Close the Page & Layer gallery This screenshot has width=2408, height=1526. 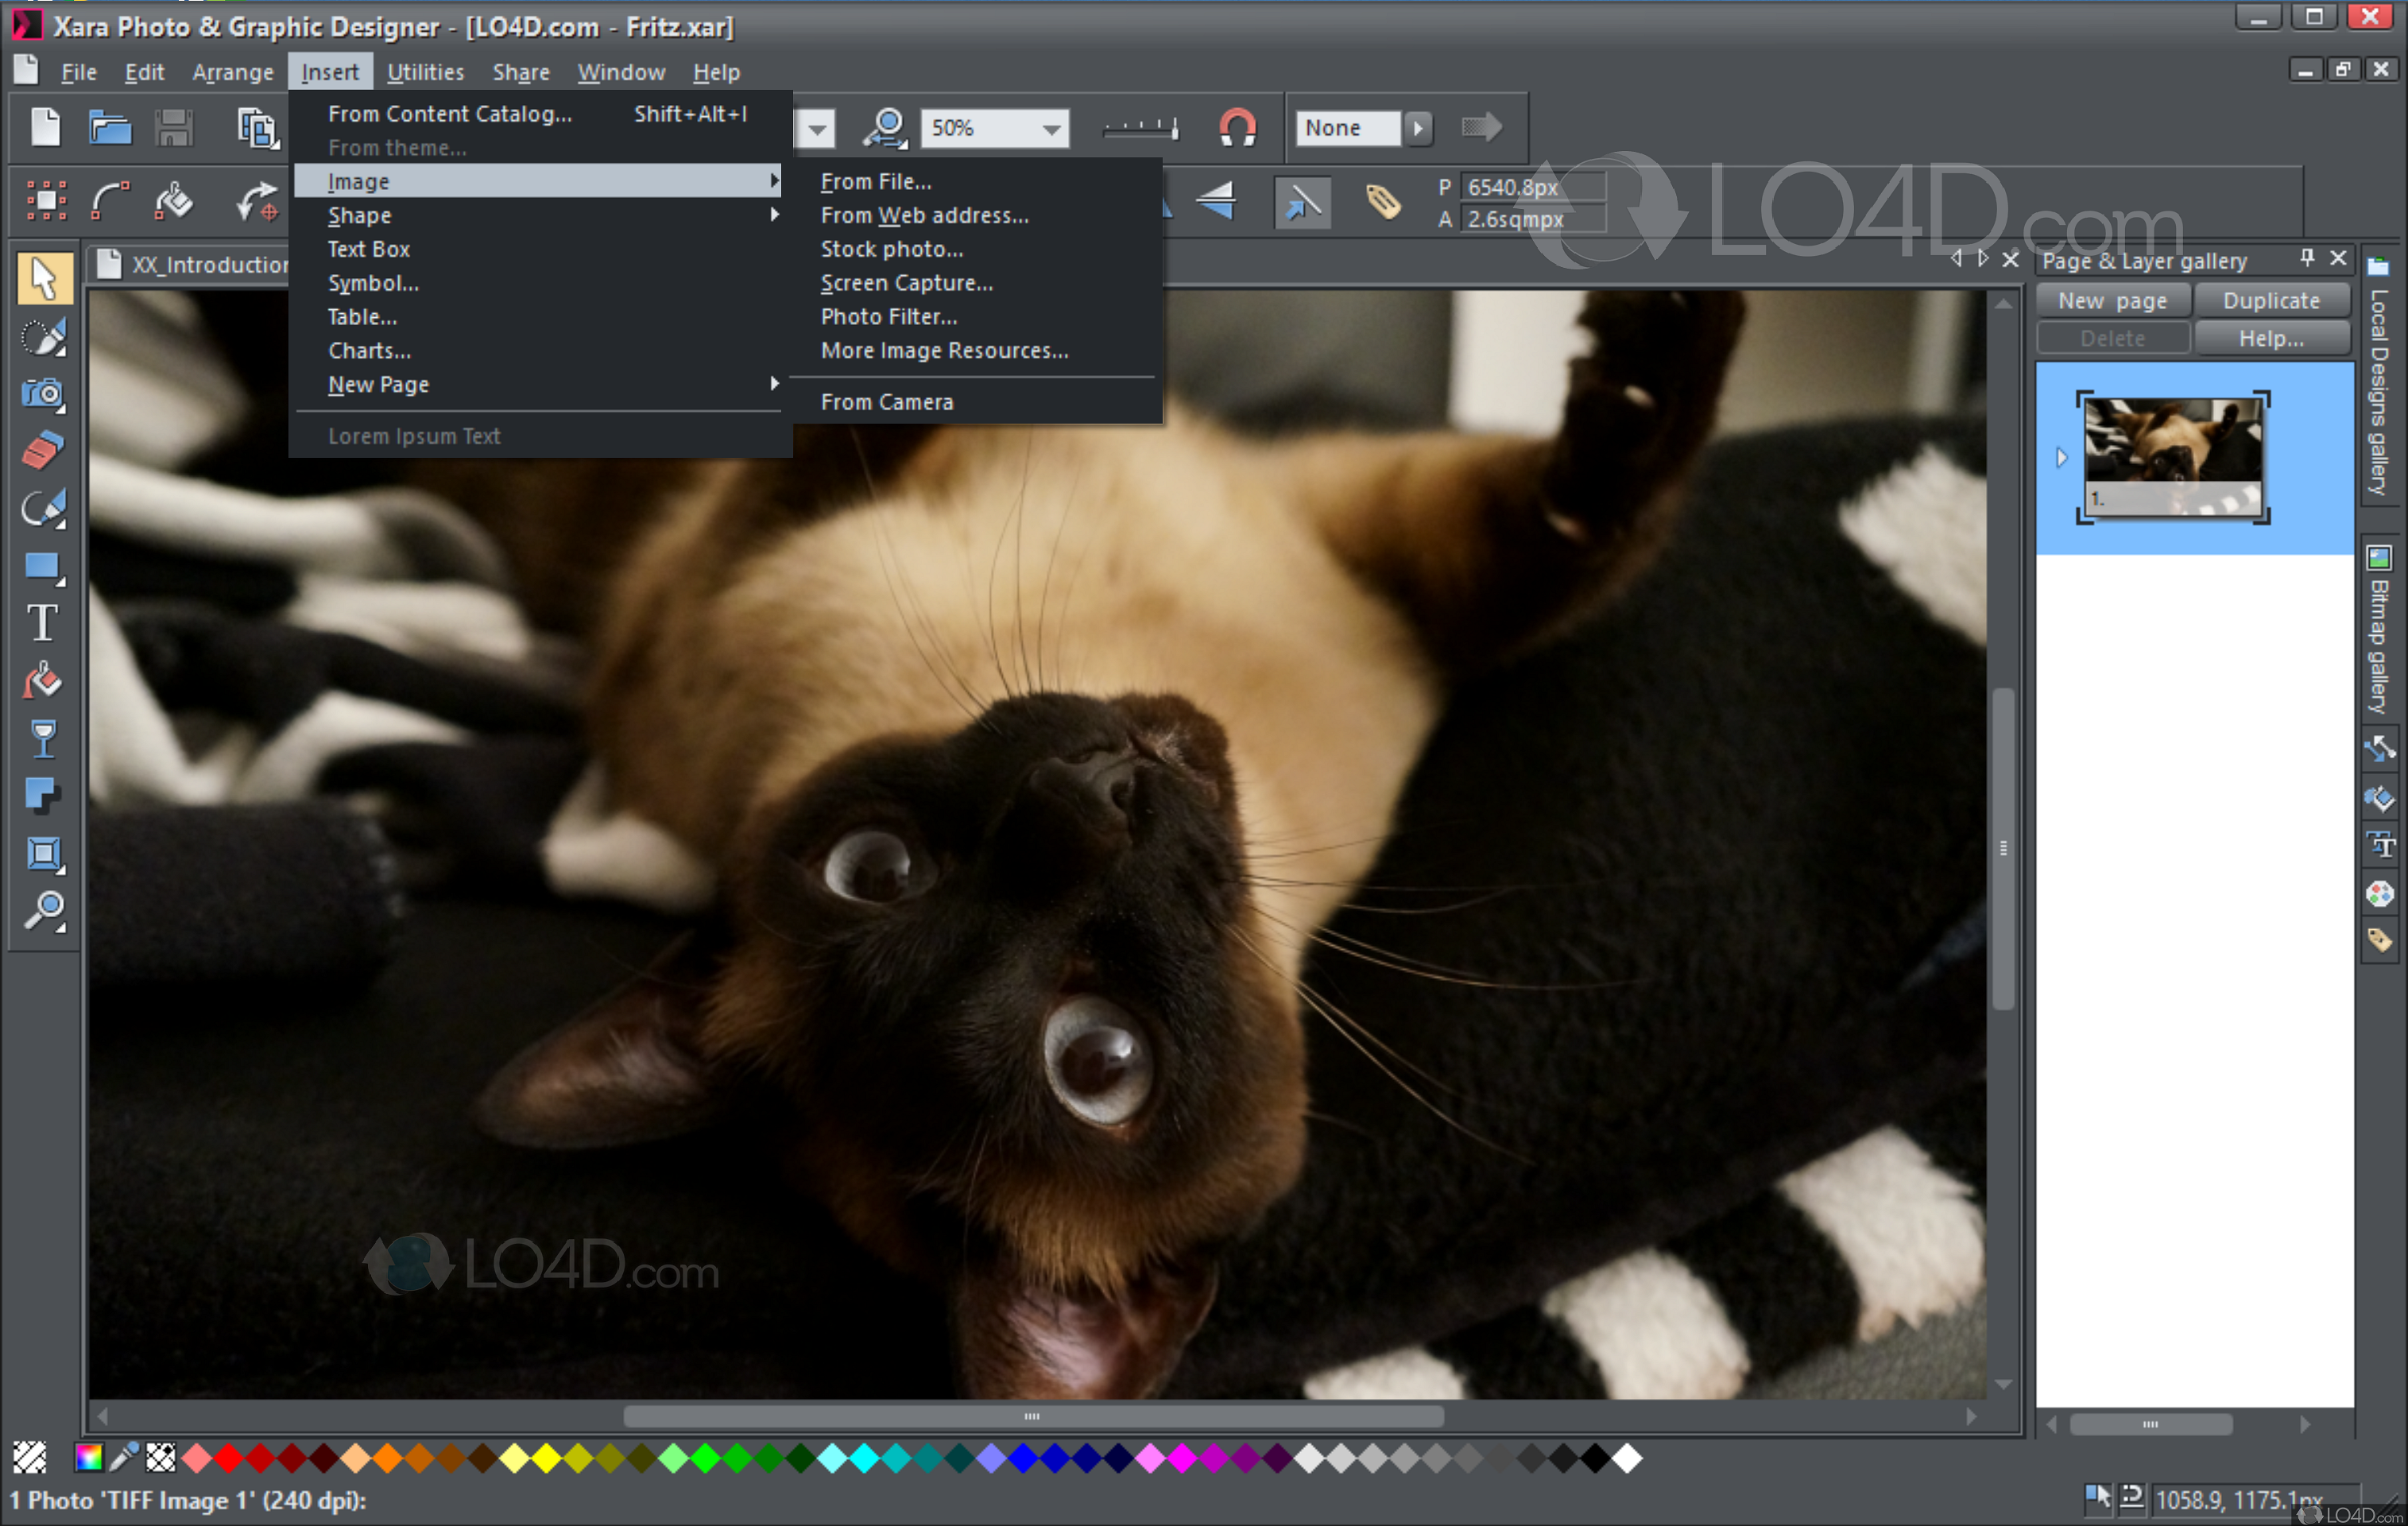(x=2338, y=258)
